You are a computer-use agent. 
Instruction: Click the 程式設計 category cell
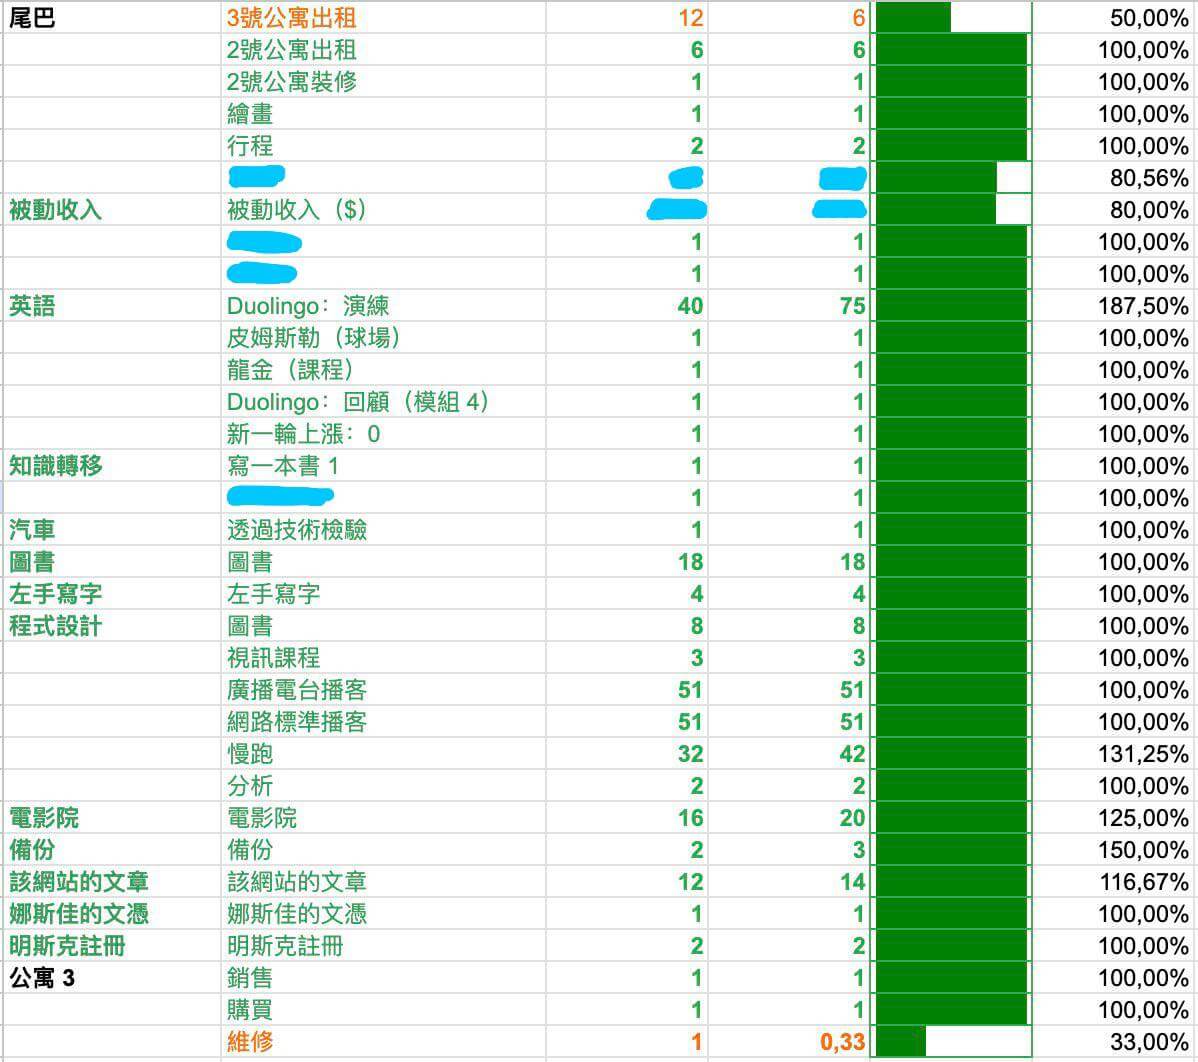(x=112, y=626)
